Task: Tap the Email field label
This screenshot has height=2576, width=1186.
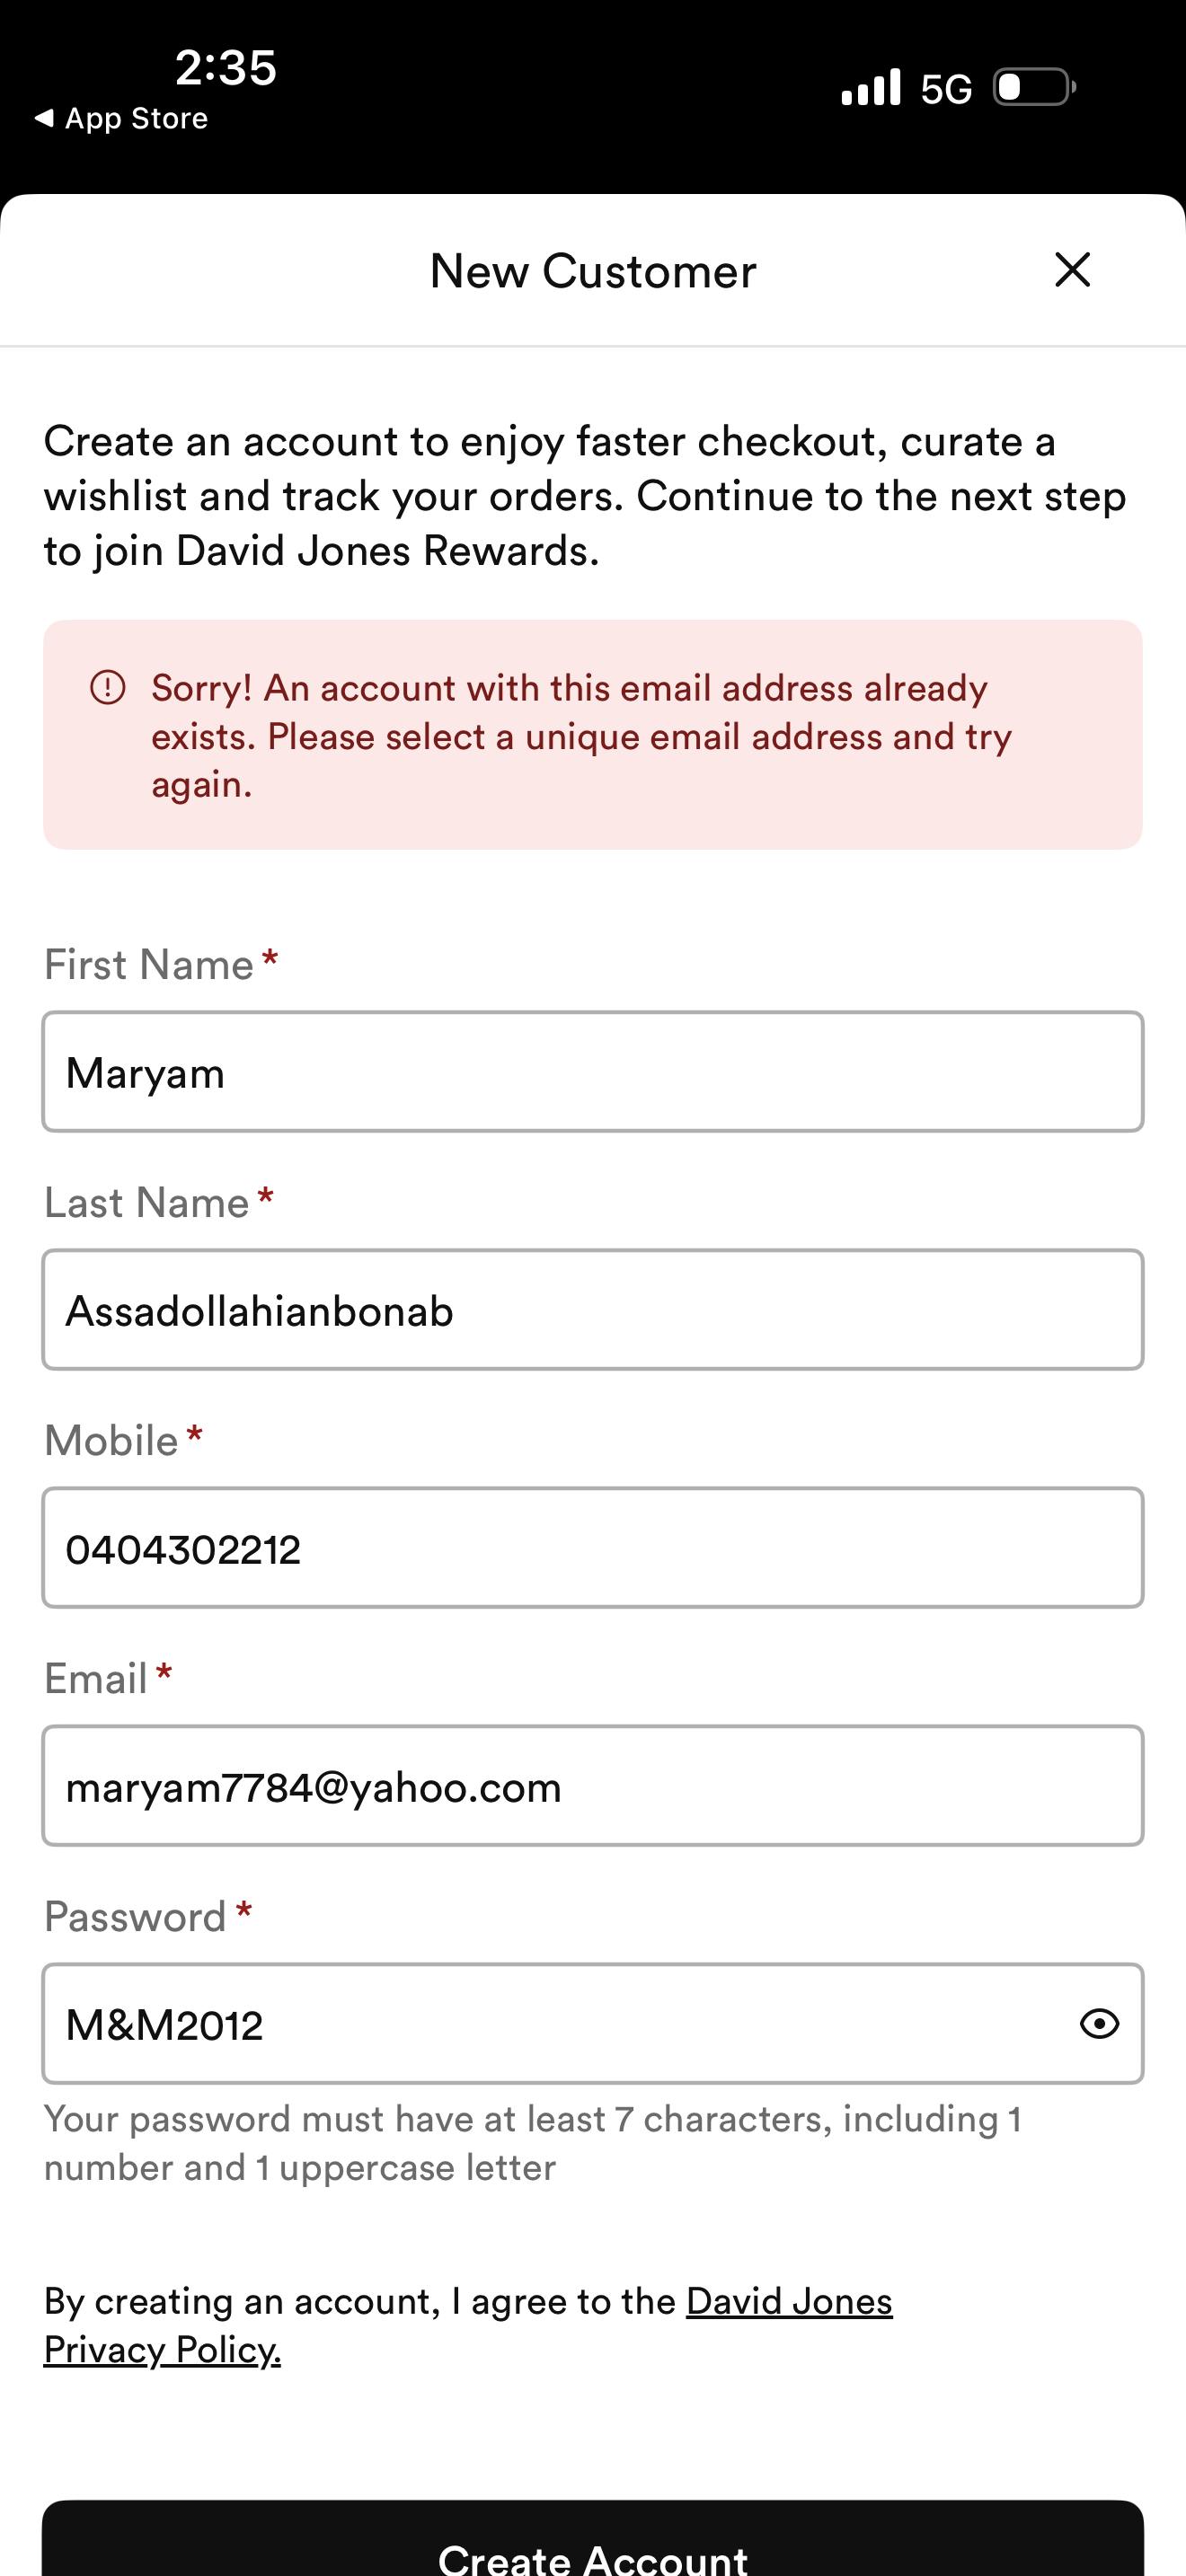Action: coord(96,1679)
